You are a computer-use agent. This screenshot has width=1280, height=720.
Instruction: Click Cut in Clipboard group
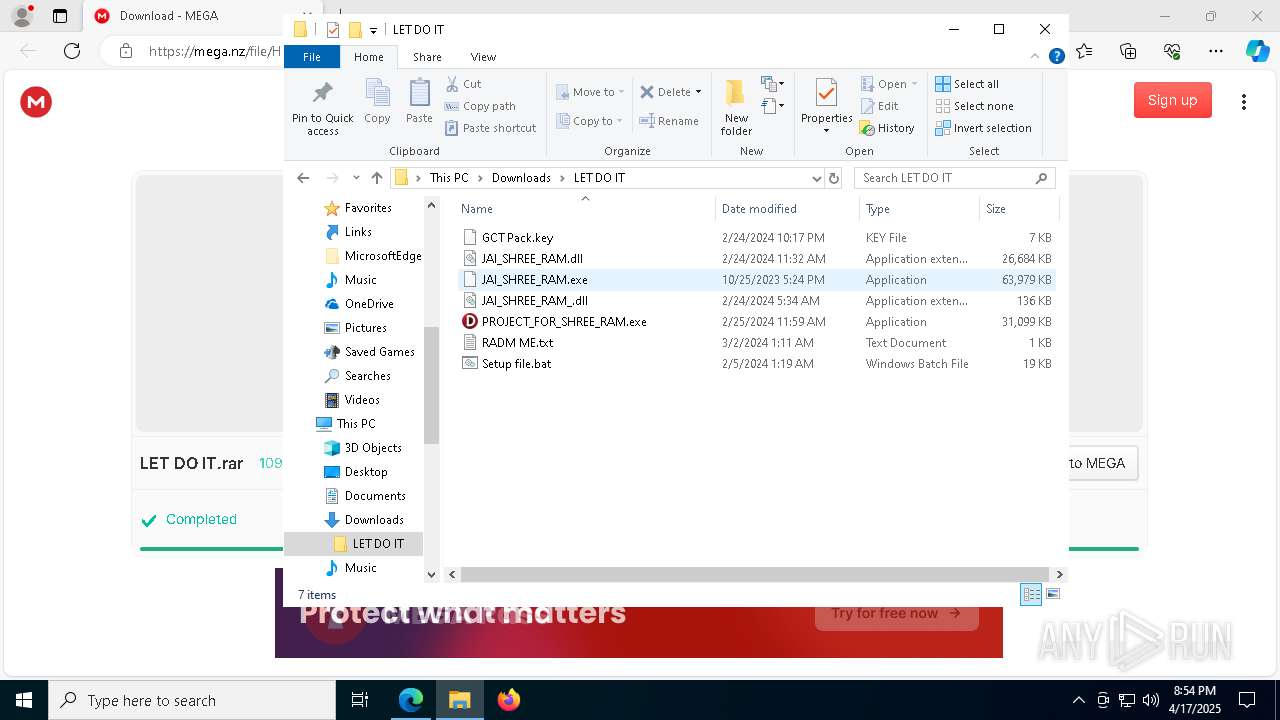(x=463, y=84)
